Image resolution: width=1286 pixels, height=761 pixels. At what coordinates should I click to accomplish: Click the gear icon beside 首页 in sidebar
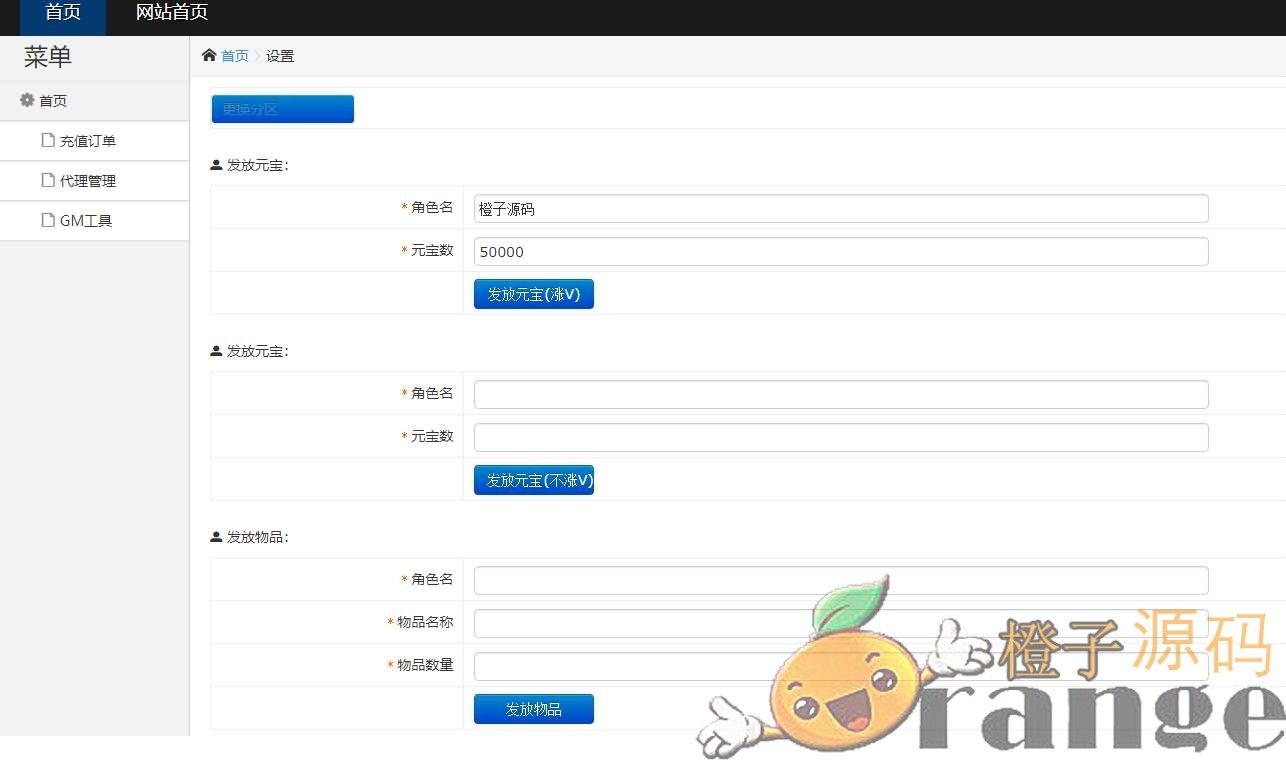click(27, 100)
